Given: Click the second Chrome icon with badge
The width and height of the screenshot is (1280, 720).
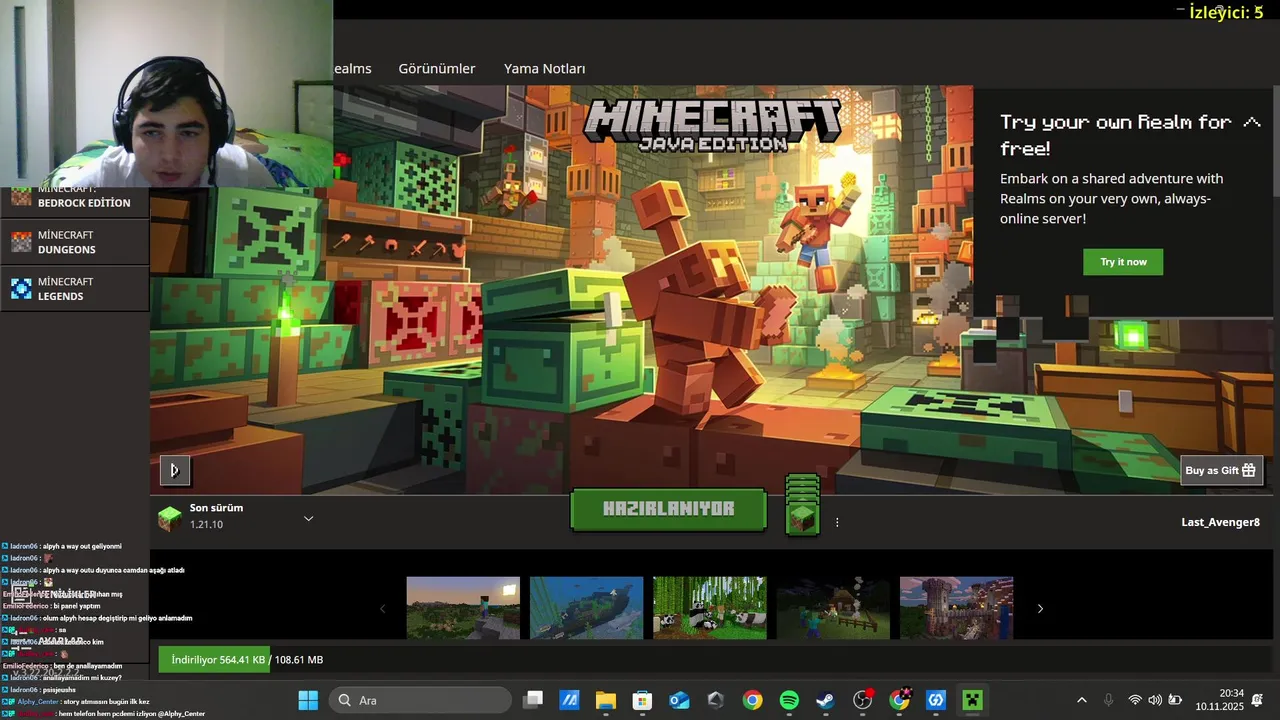Looking at the screenshot, I should point(900,700).
